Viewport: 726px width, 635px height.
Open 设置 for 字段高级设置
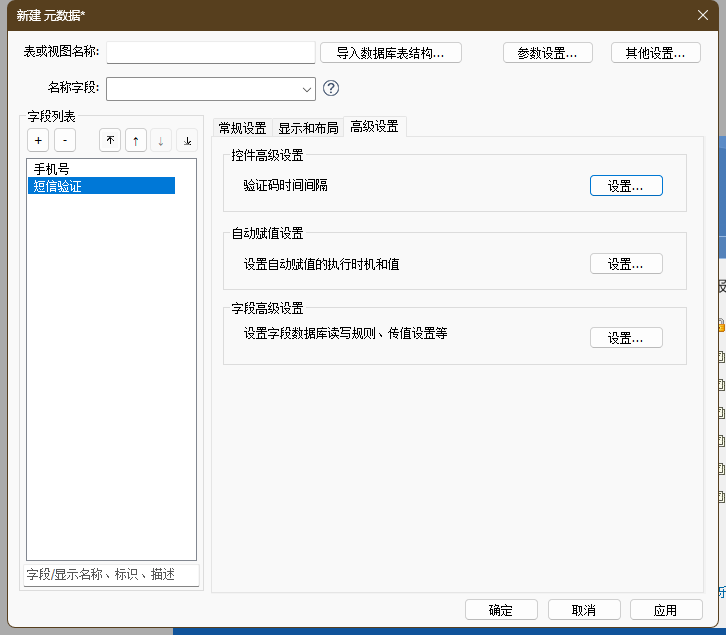[x=626, y=338]
